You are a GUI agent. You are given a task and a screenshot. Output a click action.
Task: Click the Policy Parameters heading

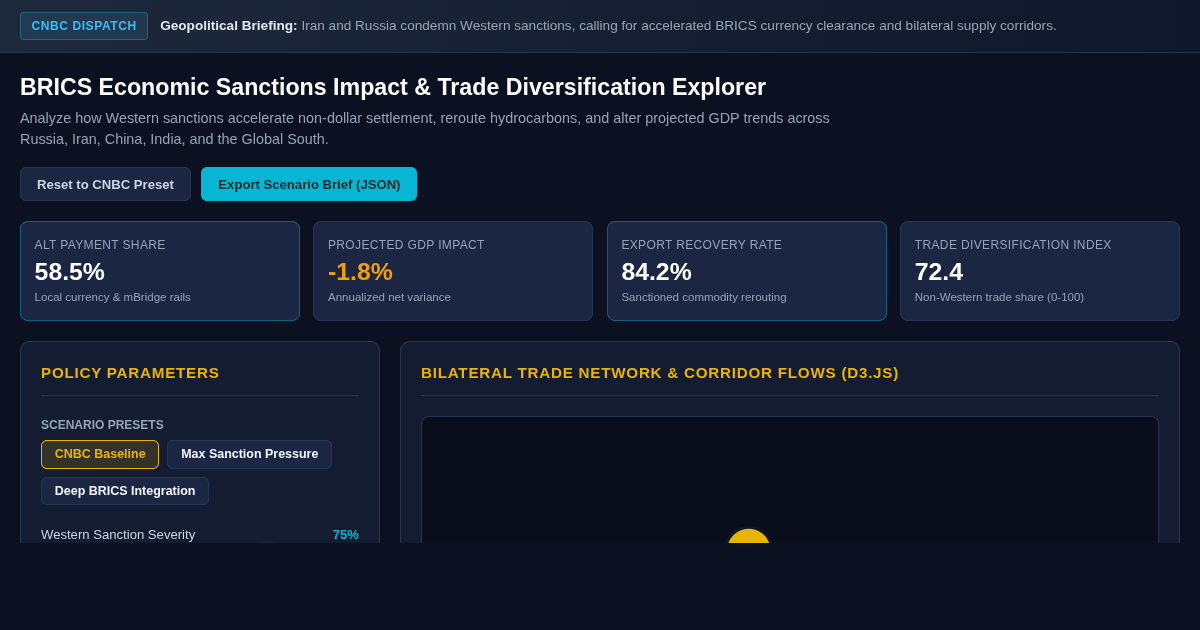(130, 373)
